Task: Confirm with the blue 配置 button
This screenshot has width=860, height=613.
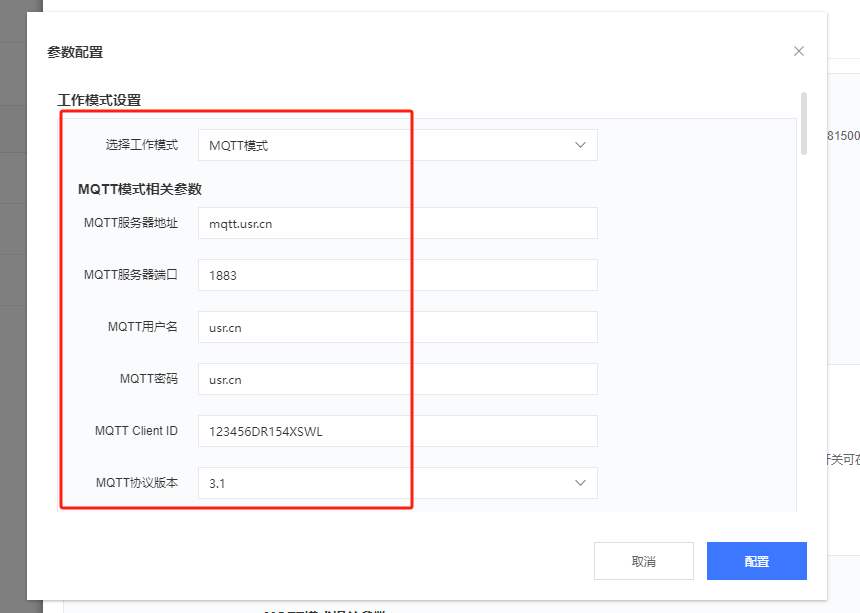Action: (x=756, y=561)
